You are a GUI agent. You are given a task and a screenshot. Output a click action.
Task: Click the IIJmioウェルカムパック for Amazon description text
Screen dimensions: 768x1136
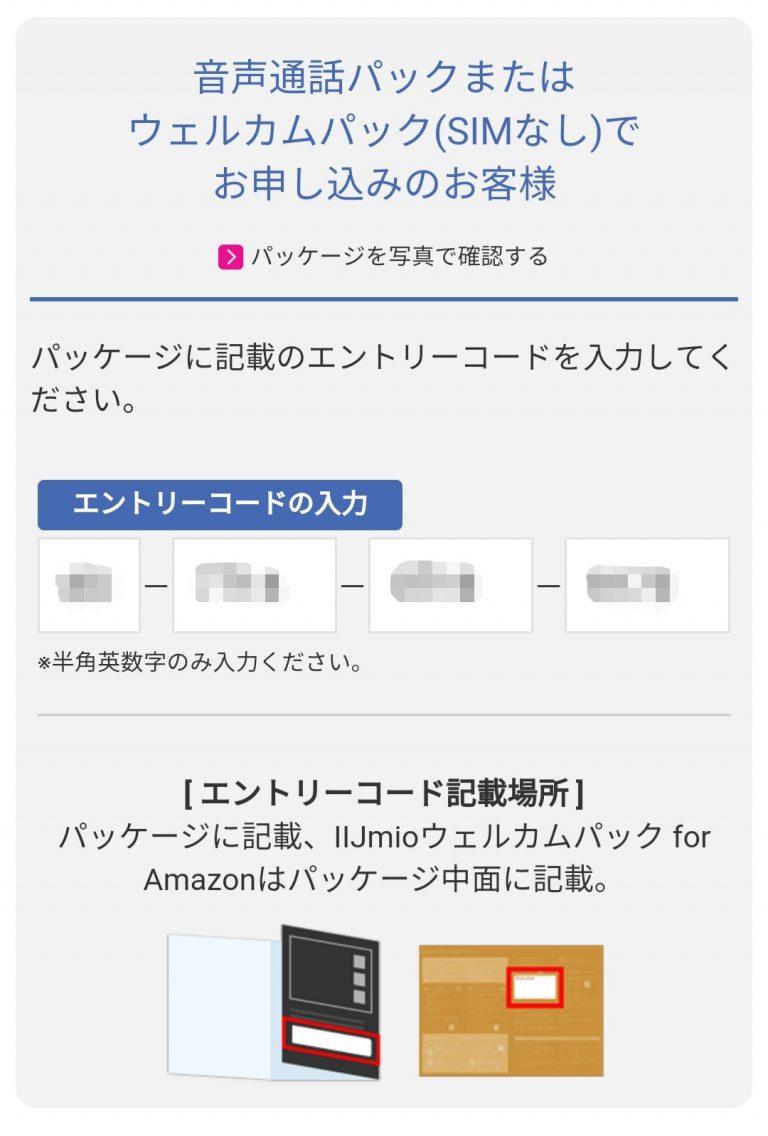click(384, 857)
